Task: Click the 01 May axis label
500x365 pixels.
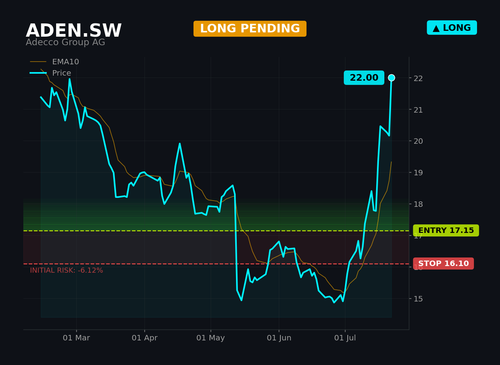Action: [x=210, y=338]
